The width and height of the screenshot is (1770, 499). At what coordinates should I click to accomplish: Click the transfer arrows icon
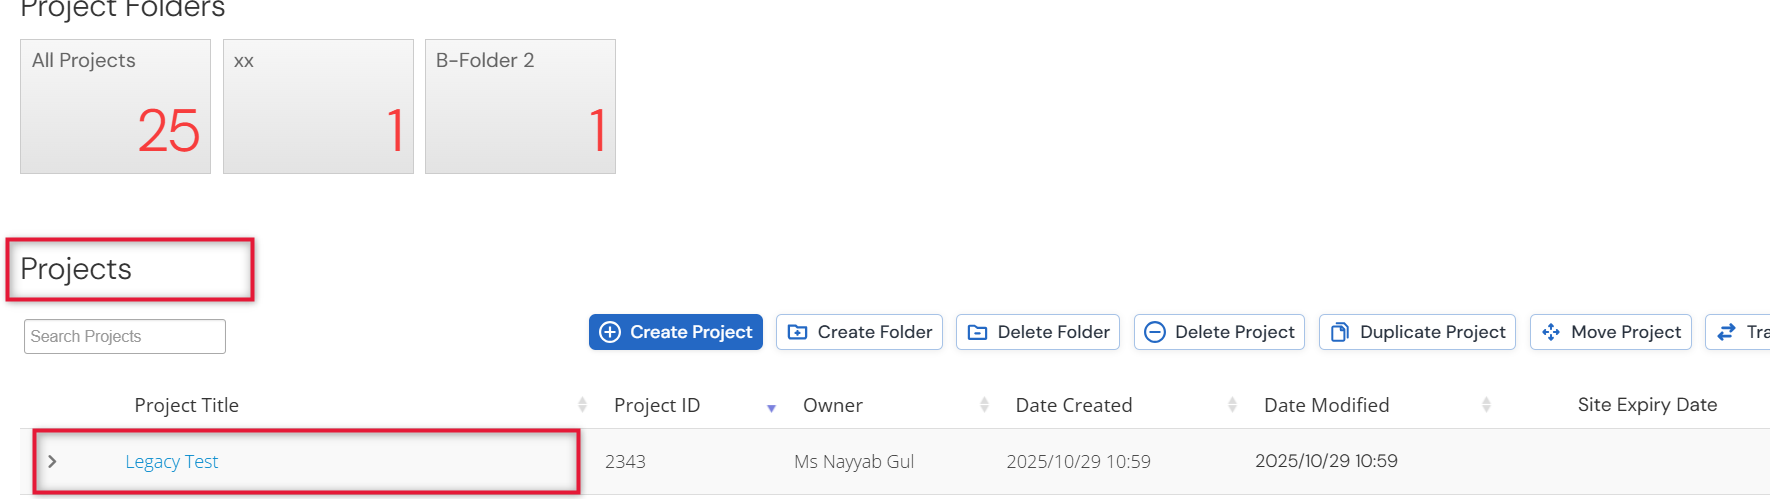coord(1726,332)
